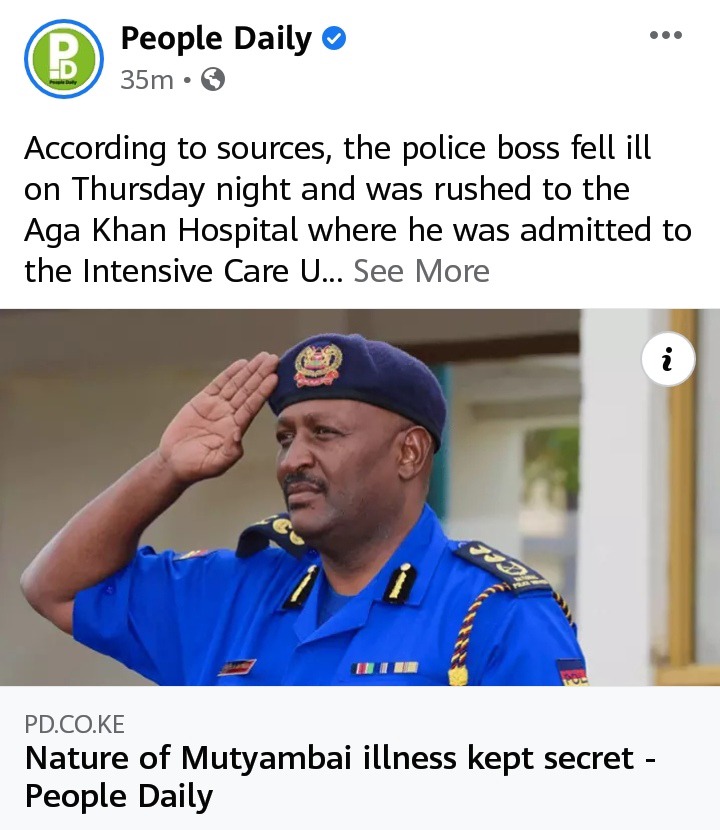Screen dimensions: 720x830
Task: Click the post text about Aga Khan Hospital
Action: tap(358, 231)
